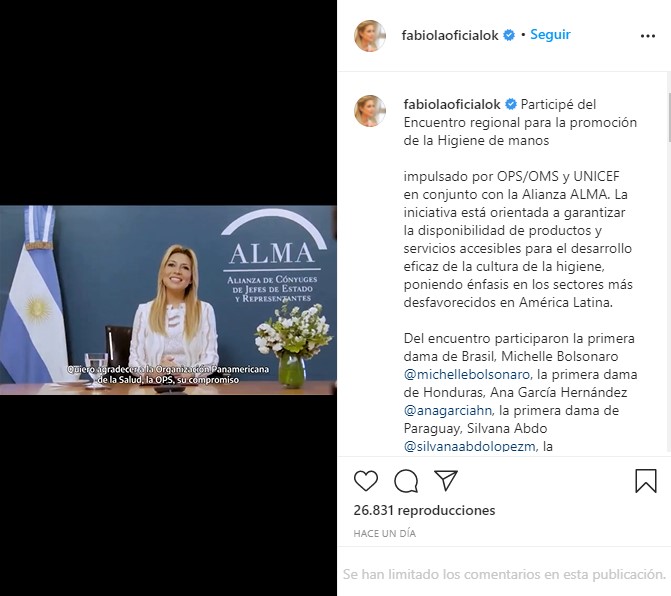
Task: Open profile picture in post header
Action: pos(370,36)
